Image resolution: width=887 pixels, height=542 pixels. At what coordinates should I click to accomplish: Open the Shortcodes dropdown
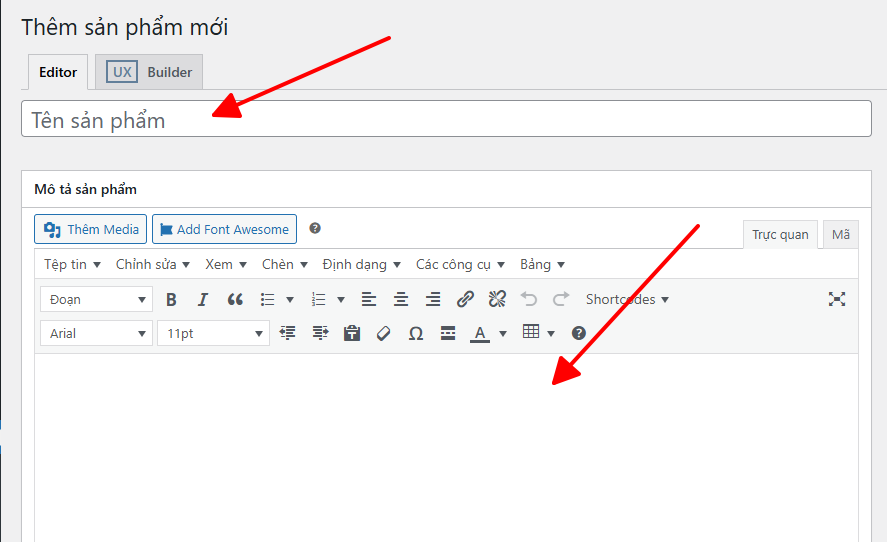(x=627, y=299)
